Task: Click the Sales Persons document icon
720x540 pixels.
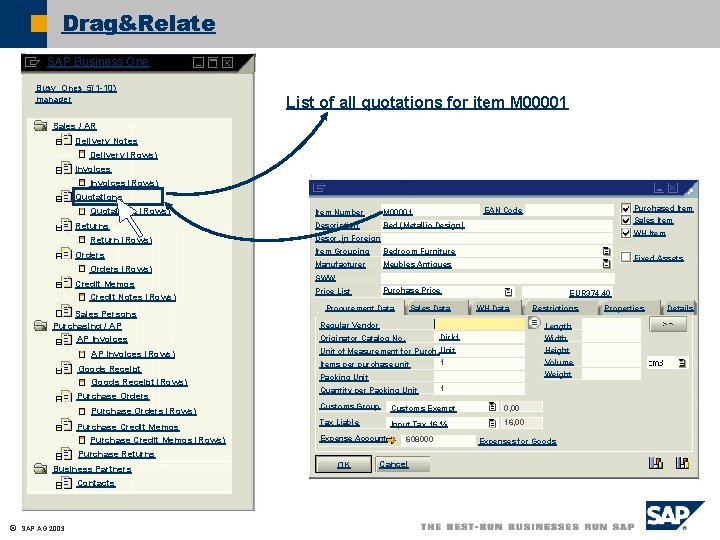Action: [64, 312]
